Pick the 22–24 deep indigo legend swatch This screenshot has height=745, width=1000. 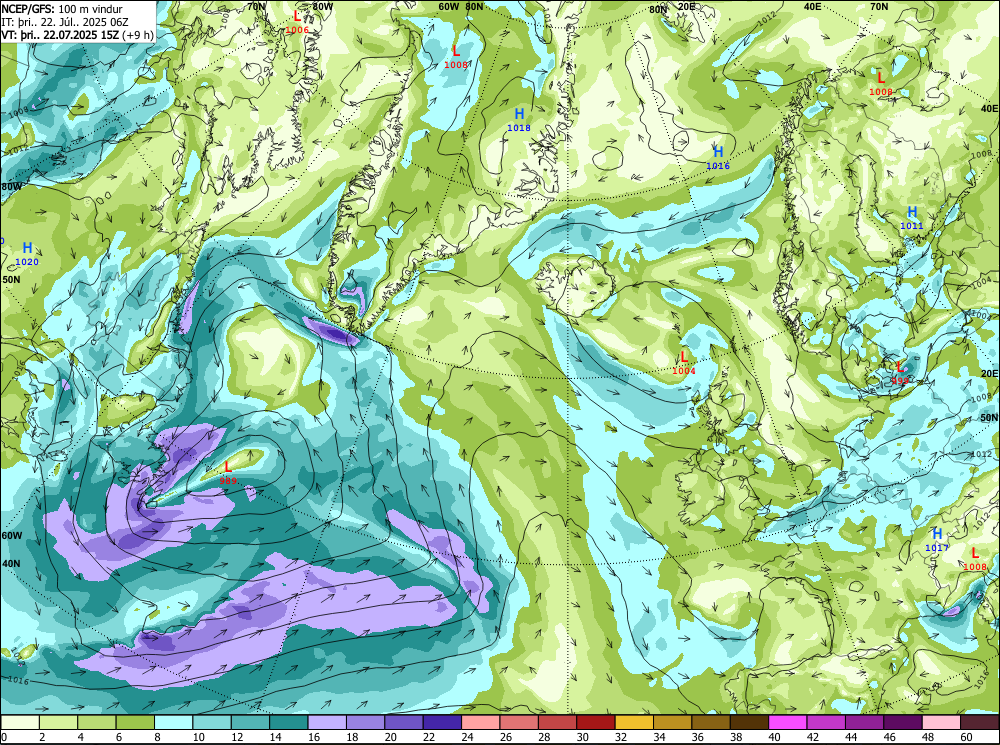click(x=442, y=722)
